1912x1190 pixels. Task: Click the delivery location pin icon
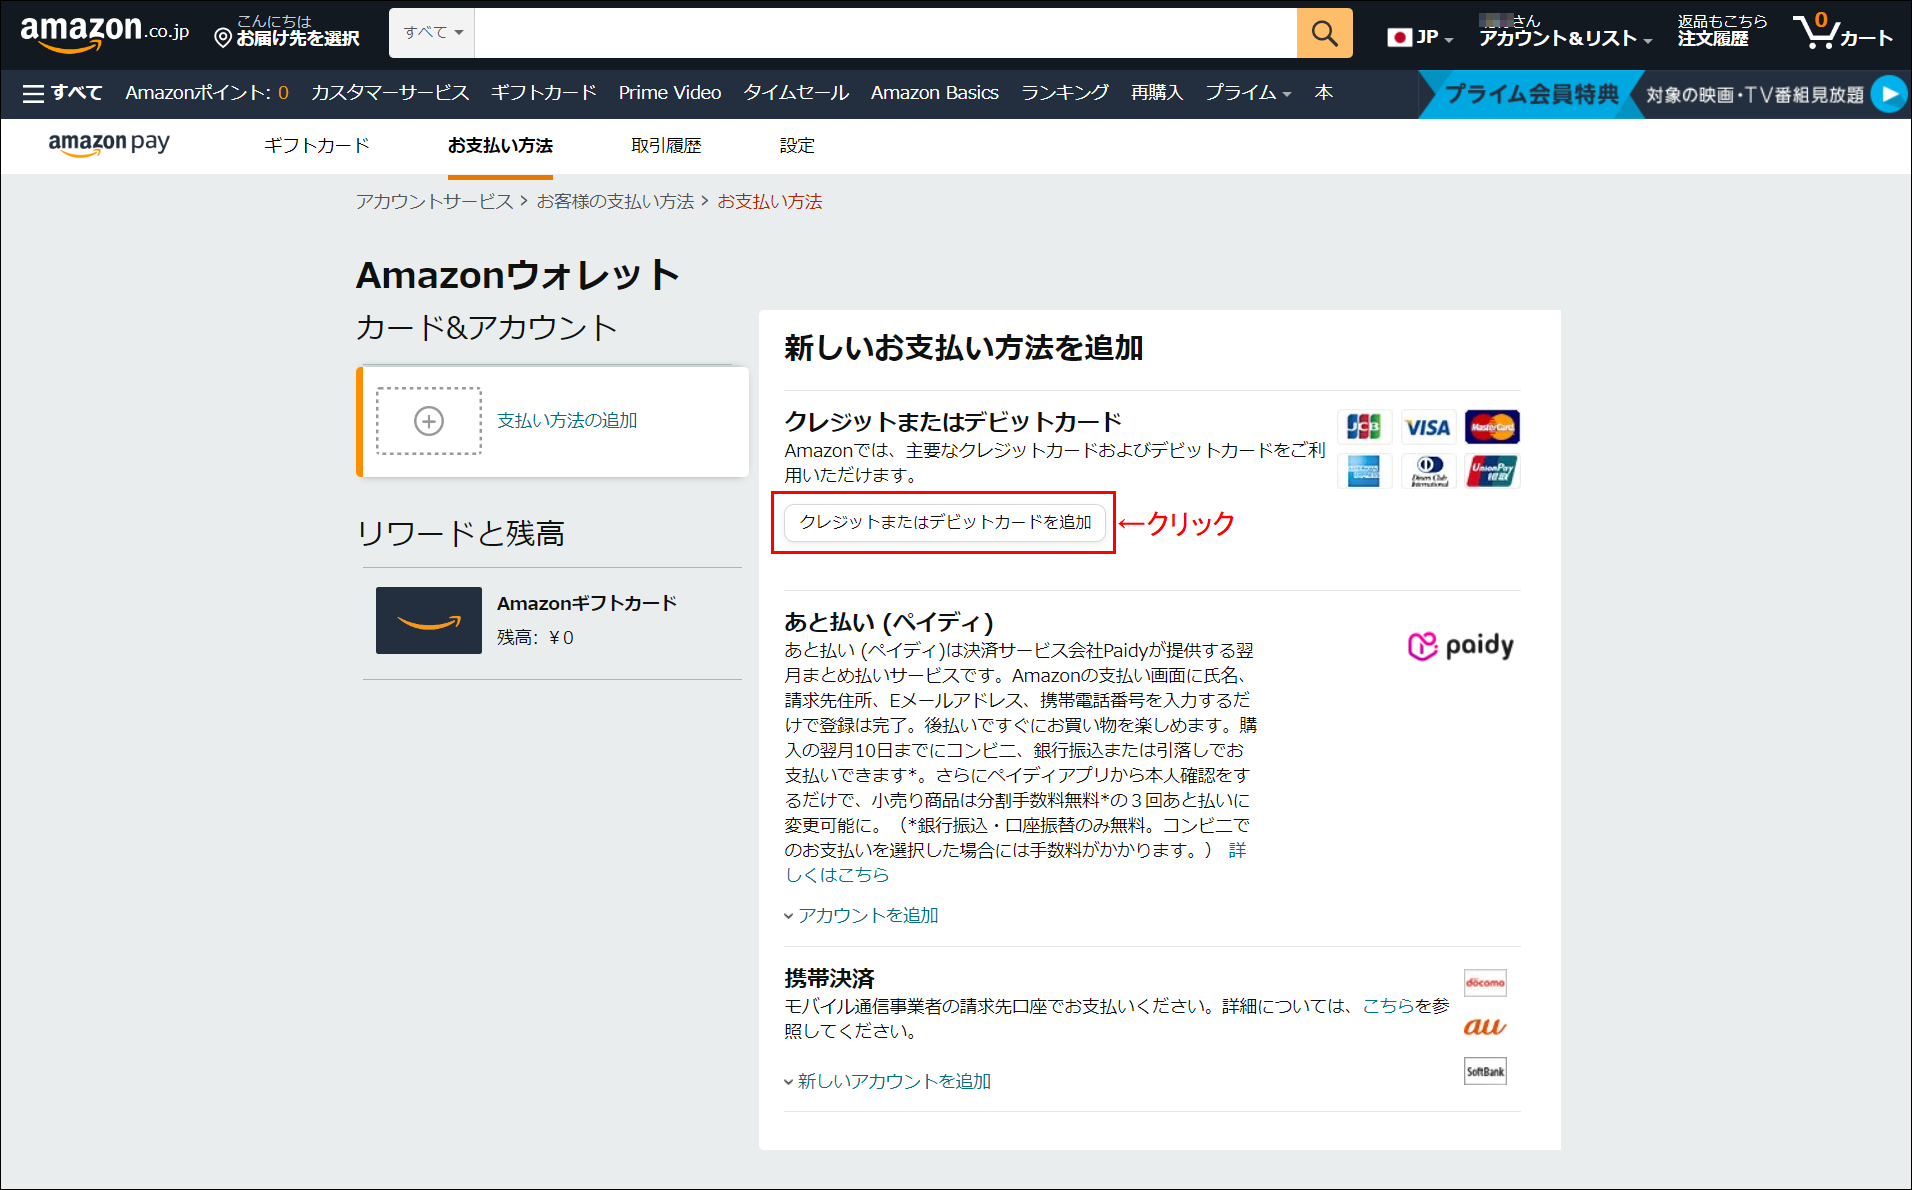(223, 38)
